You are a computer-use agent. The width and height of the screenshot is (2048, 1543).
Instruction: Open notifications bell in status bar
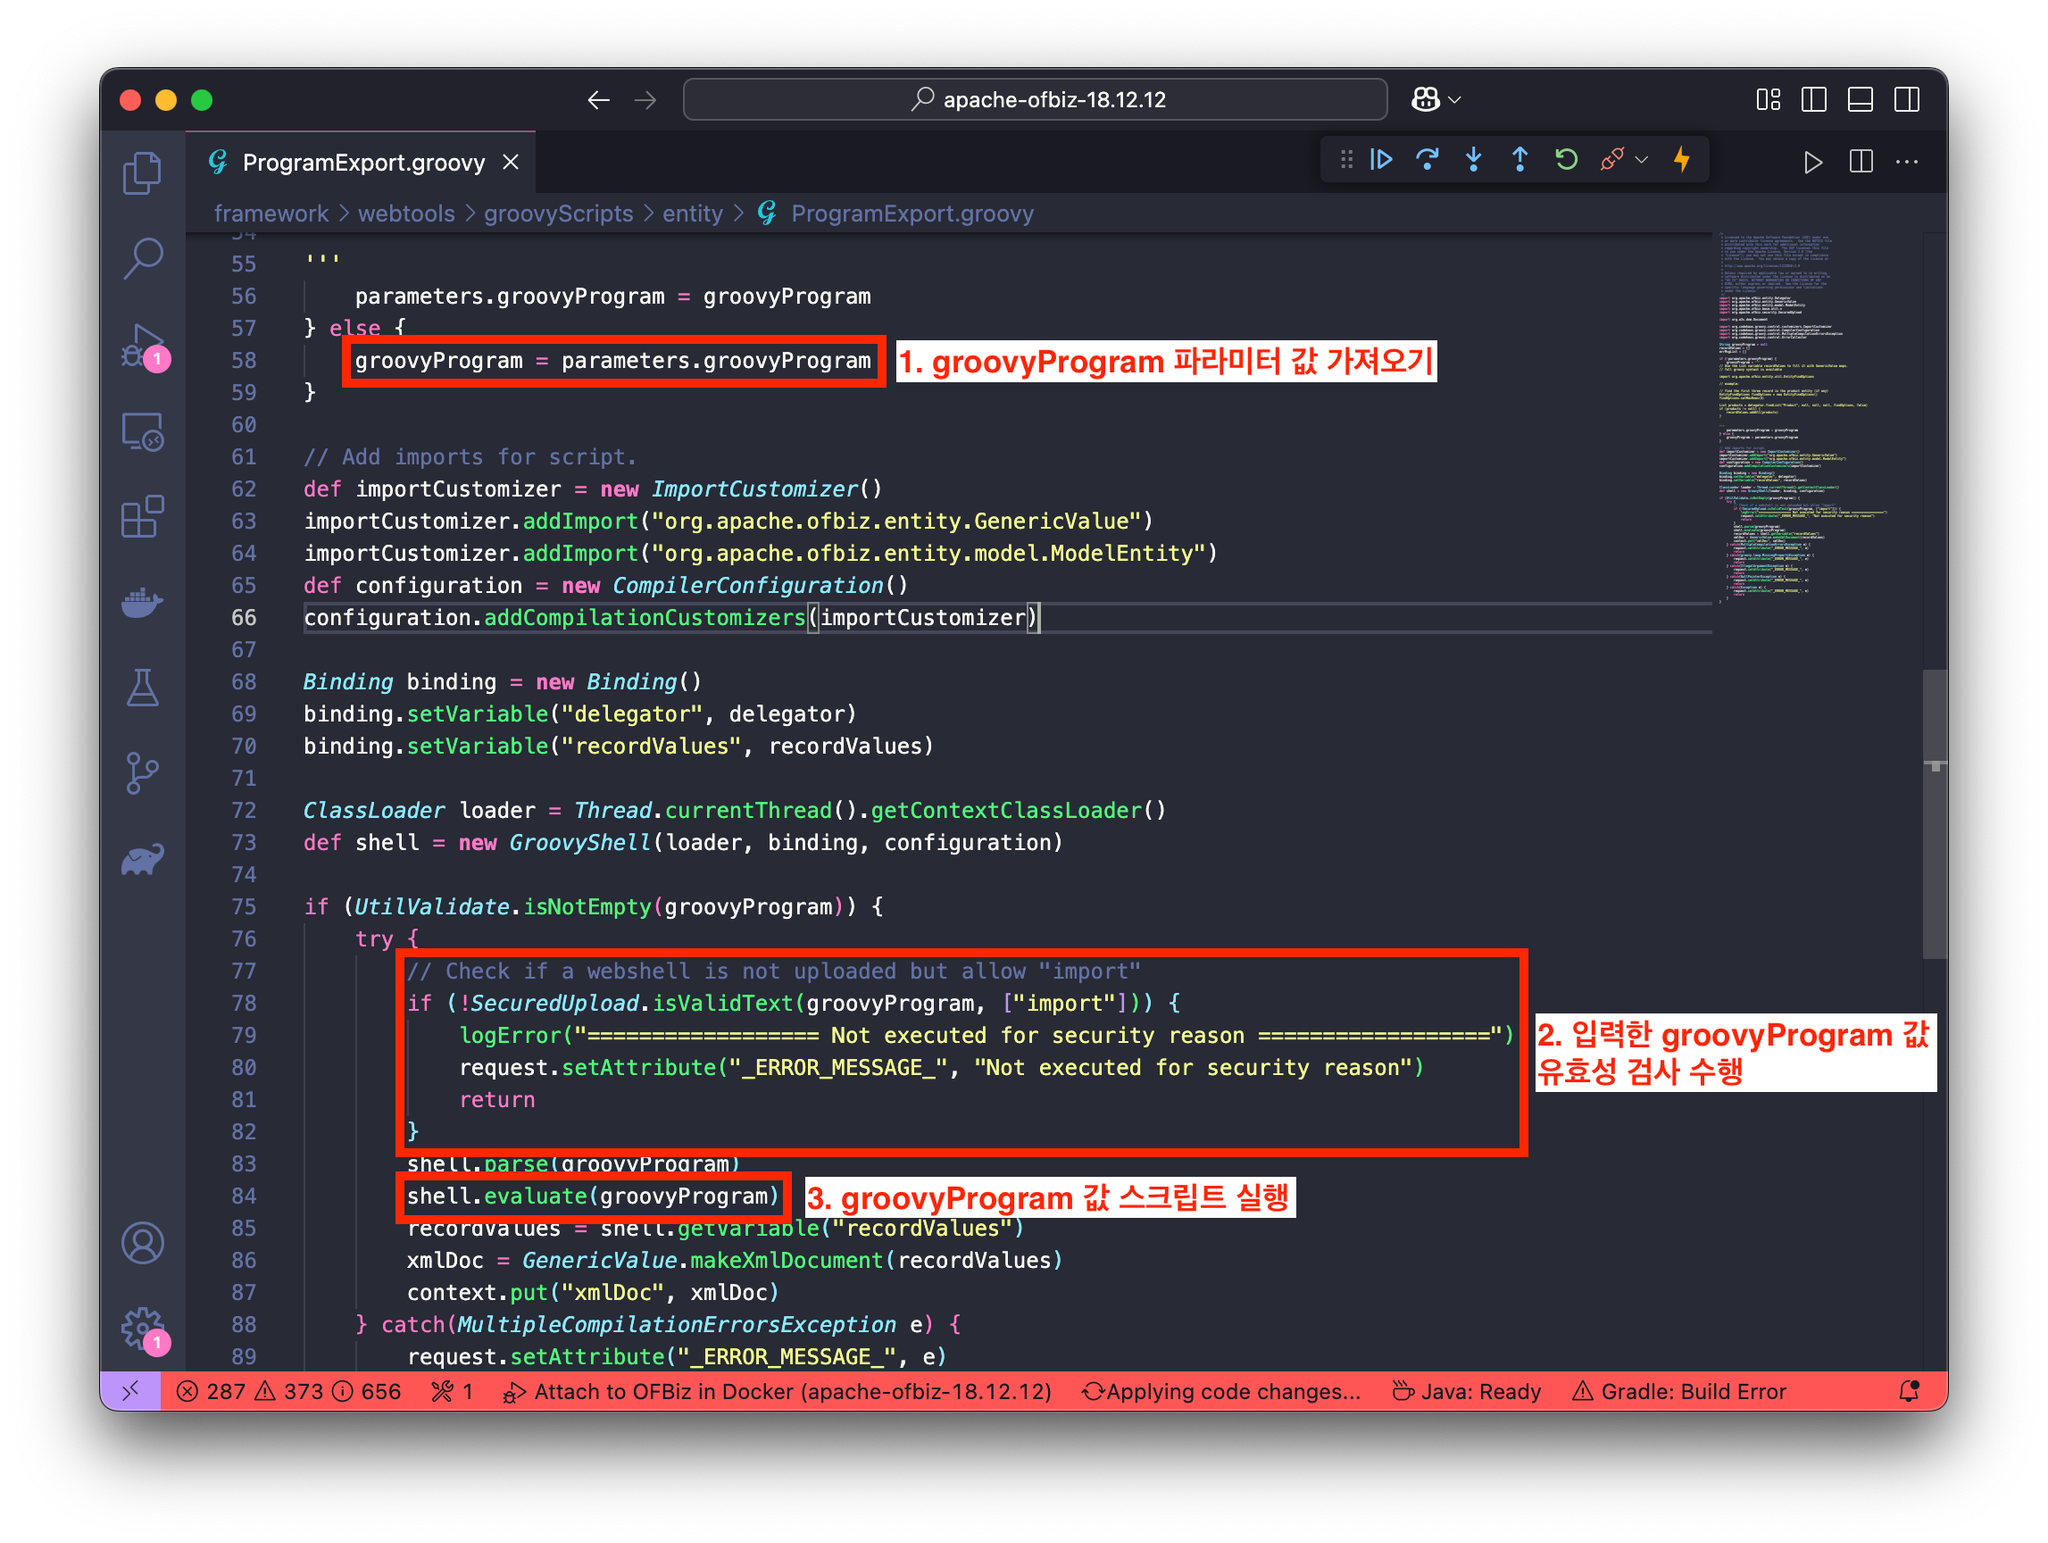[1909, 1391]
